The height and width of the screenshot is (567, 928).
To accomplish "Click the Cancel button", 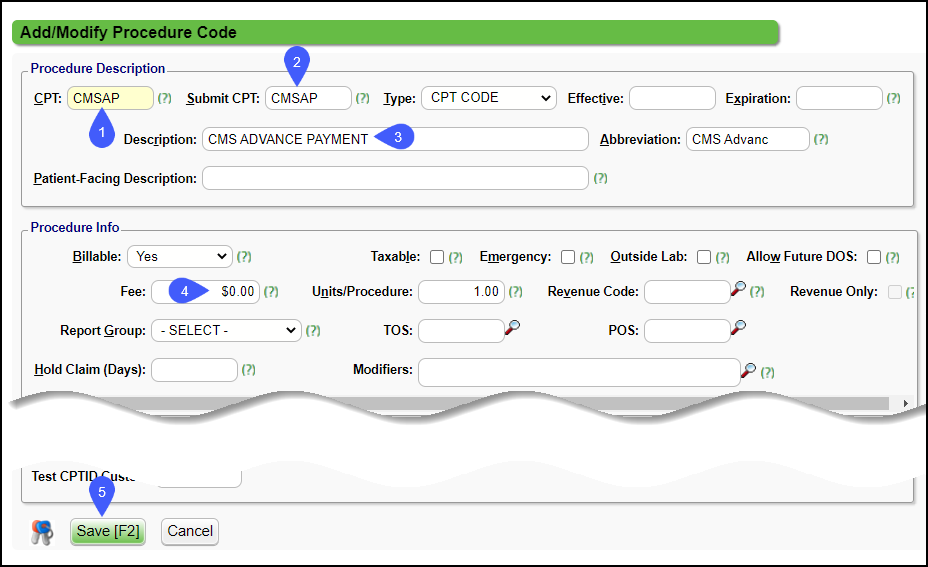I will (x=190, y=532).
